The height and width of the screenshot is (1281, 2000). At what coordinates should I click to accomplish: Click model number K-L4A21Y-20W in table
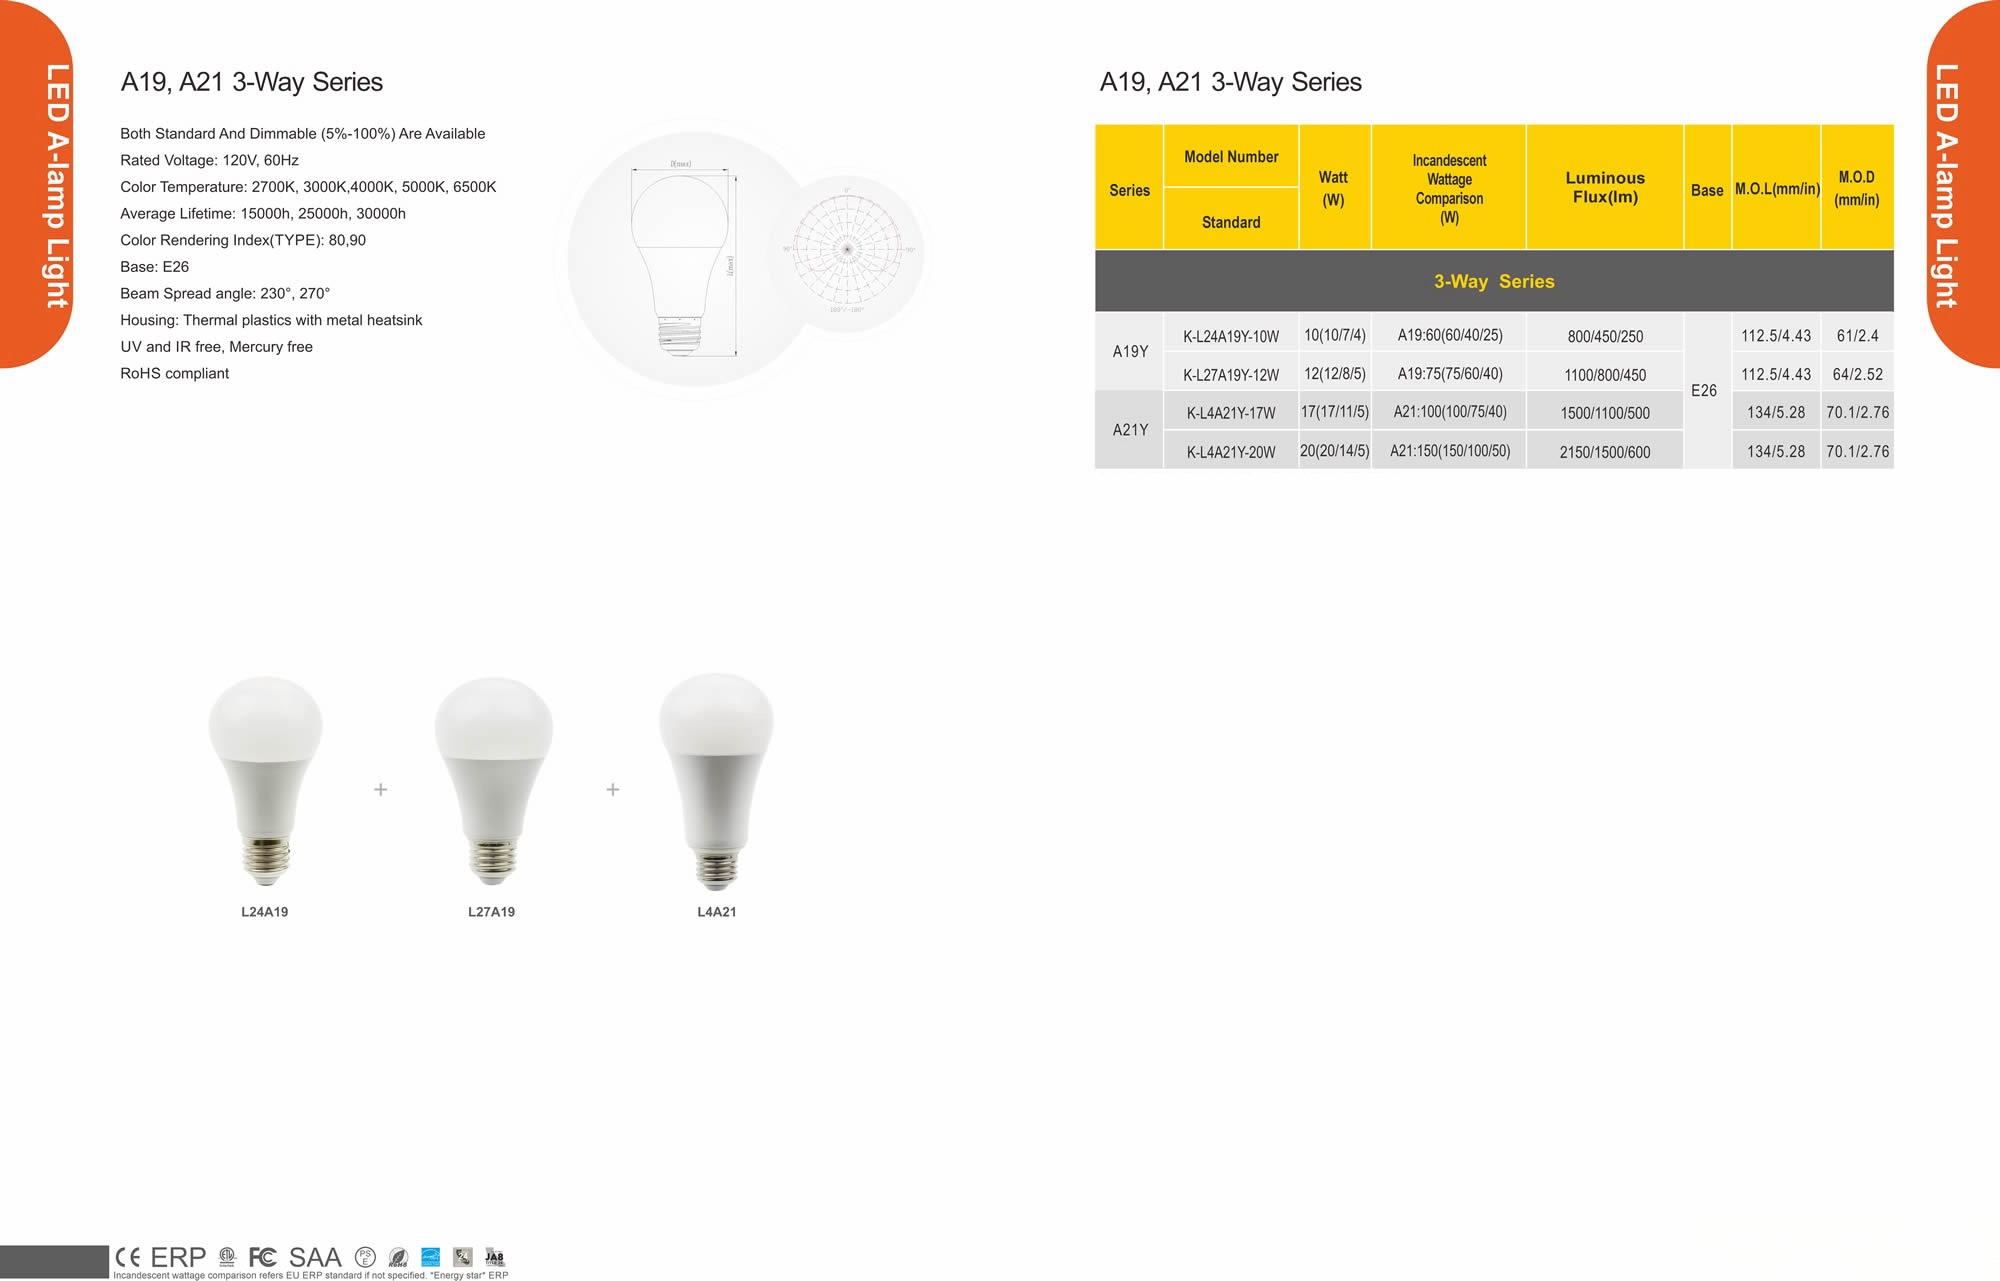[1231, 452]
